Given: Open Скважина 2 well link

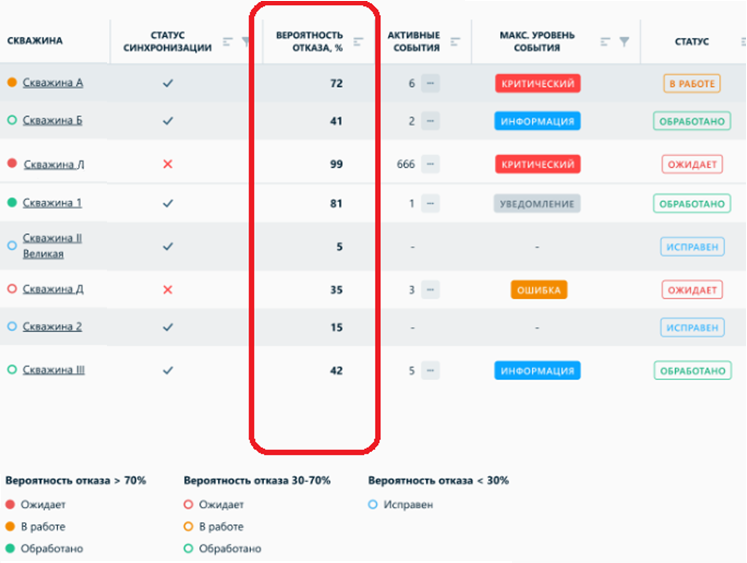Looking at the screenshot, I should pos(52,327).
